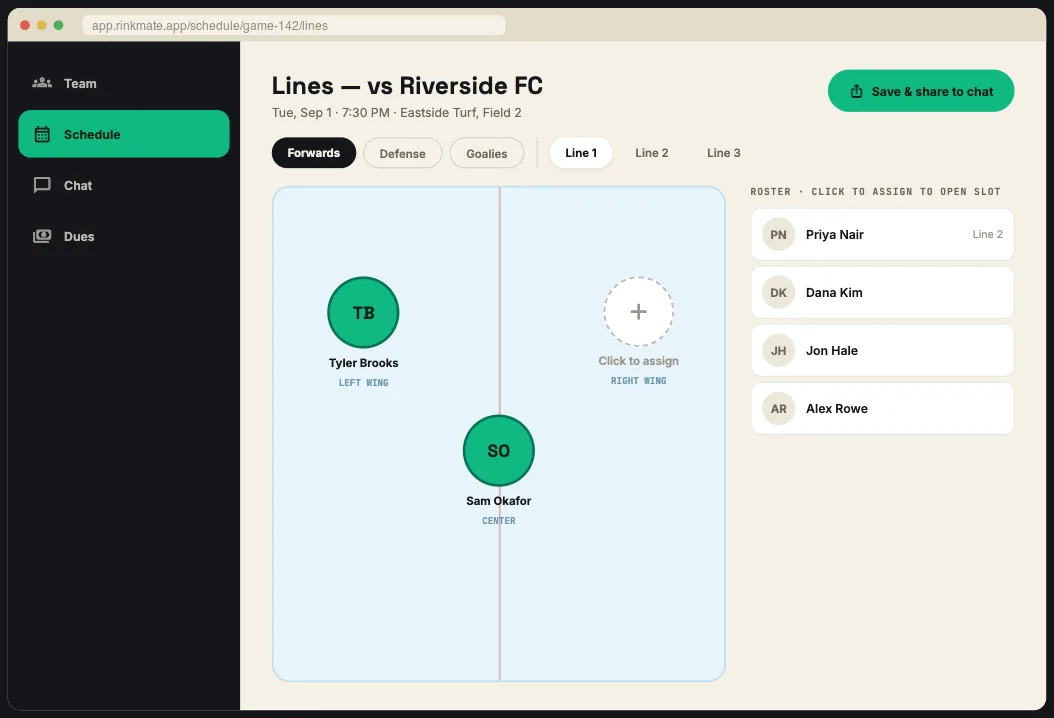Image resolution: width=1054 pixels, height=718 pixels.
Task: Click the Line 2 tag on Priya Nair
Action: click(x=987, y=234)
